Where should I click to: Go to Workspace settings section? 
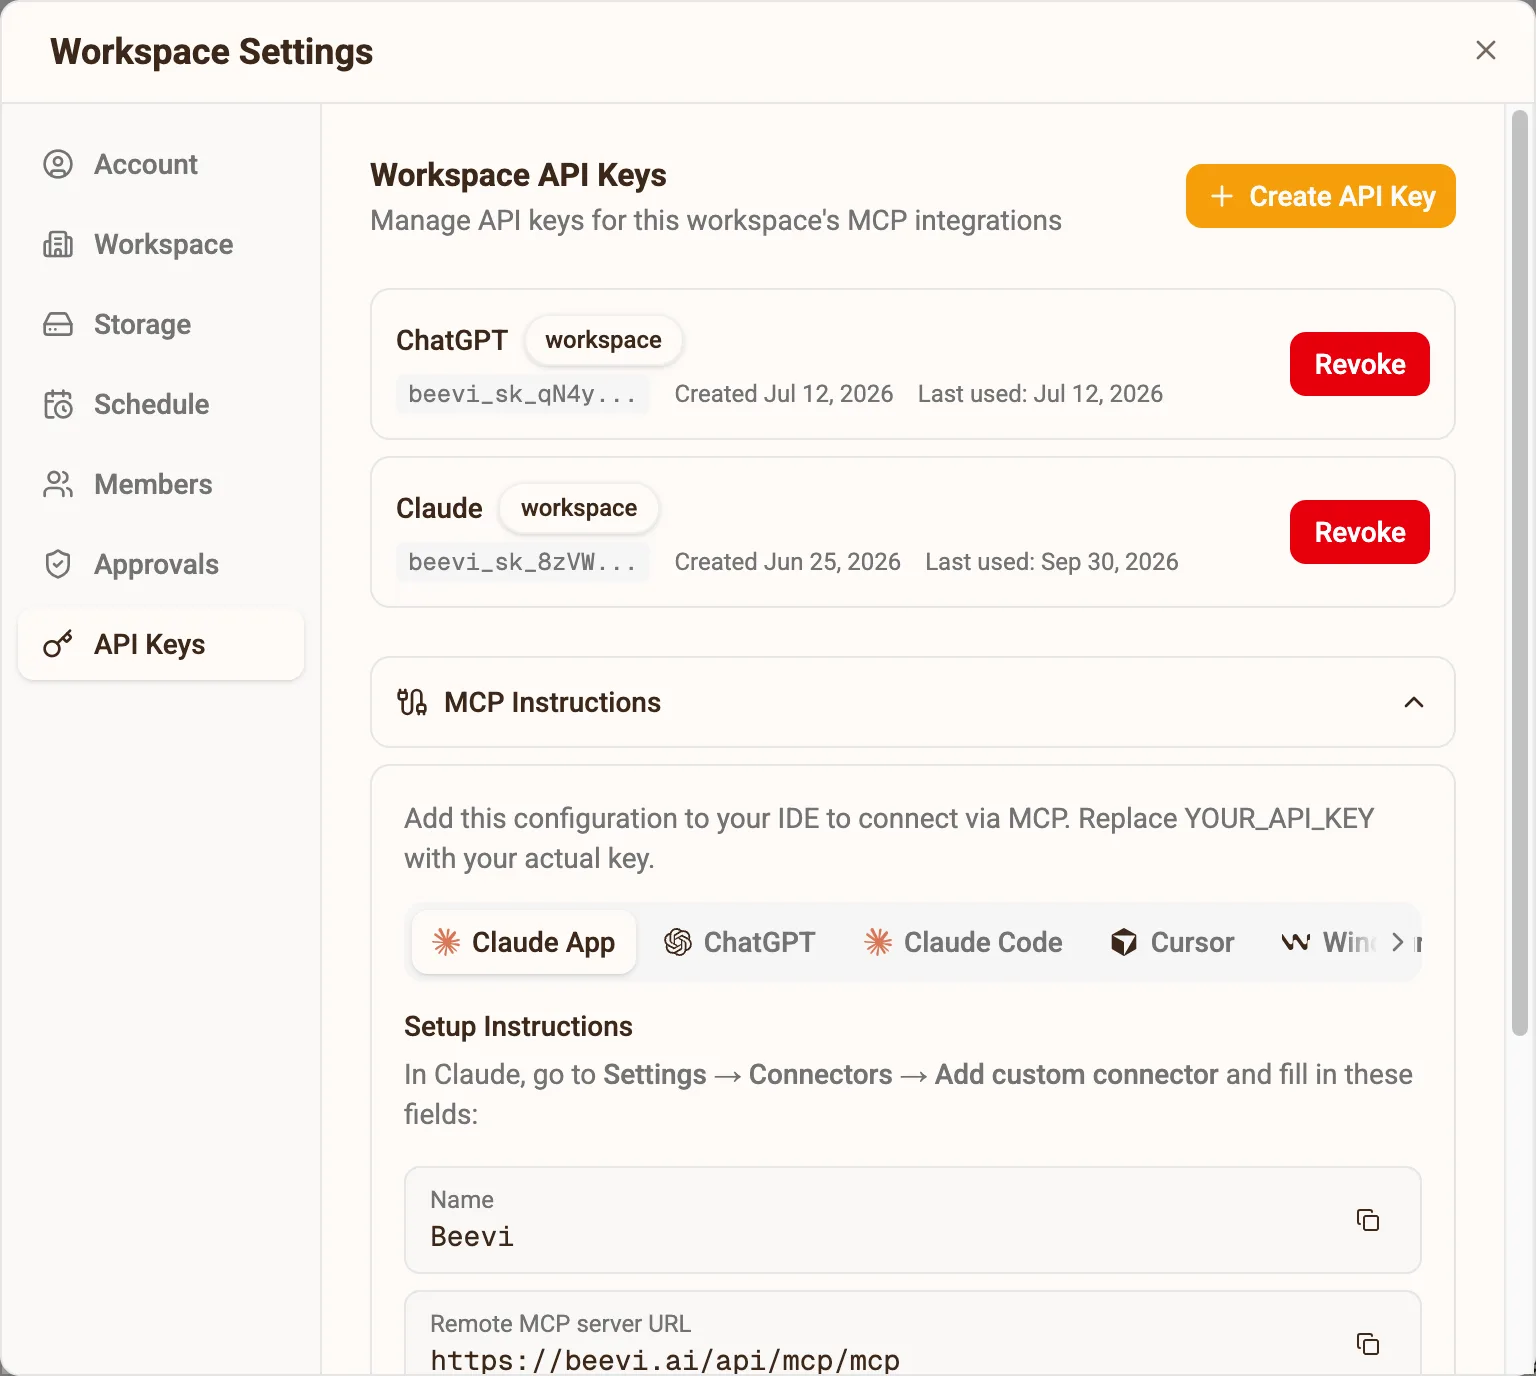pos(161,244)
